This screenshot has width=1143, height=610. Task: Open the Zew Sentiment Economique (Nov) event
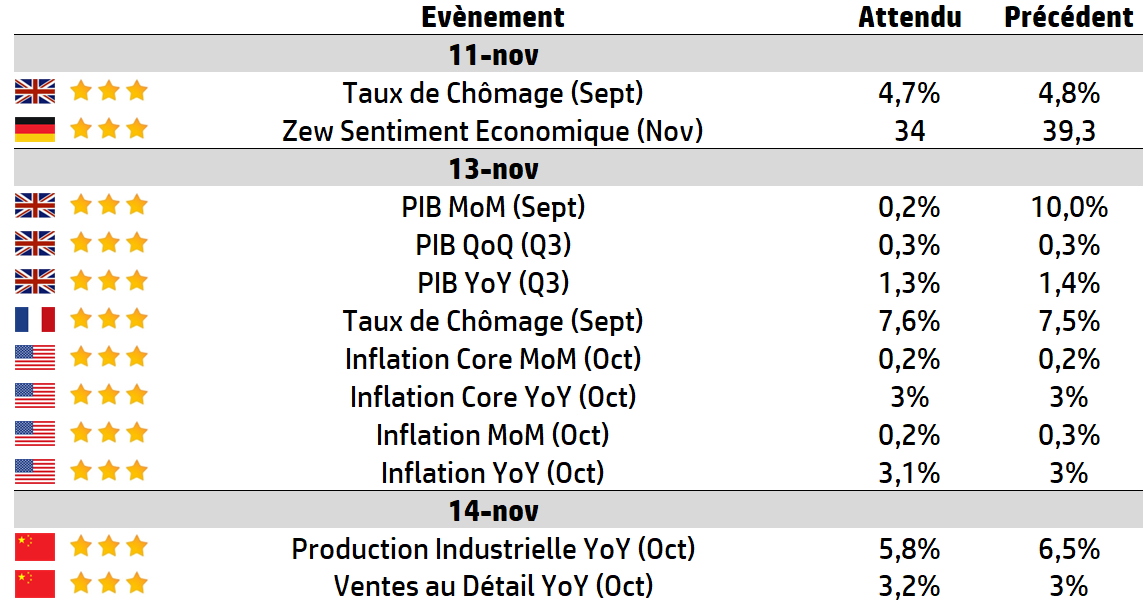click(493, 131)
